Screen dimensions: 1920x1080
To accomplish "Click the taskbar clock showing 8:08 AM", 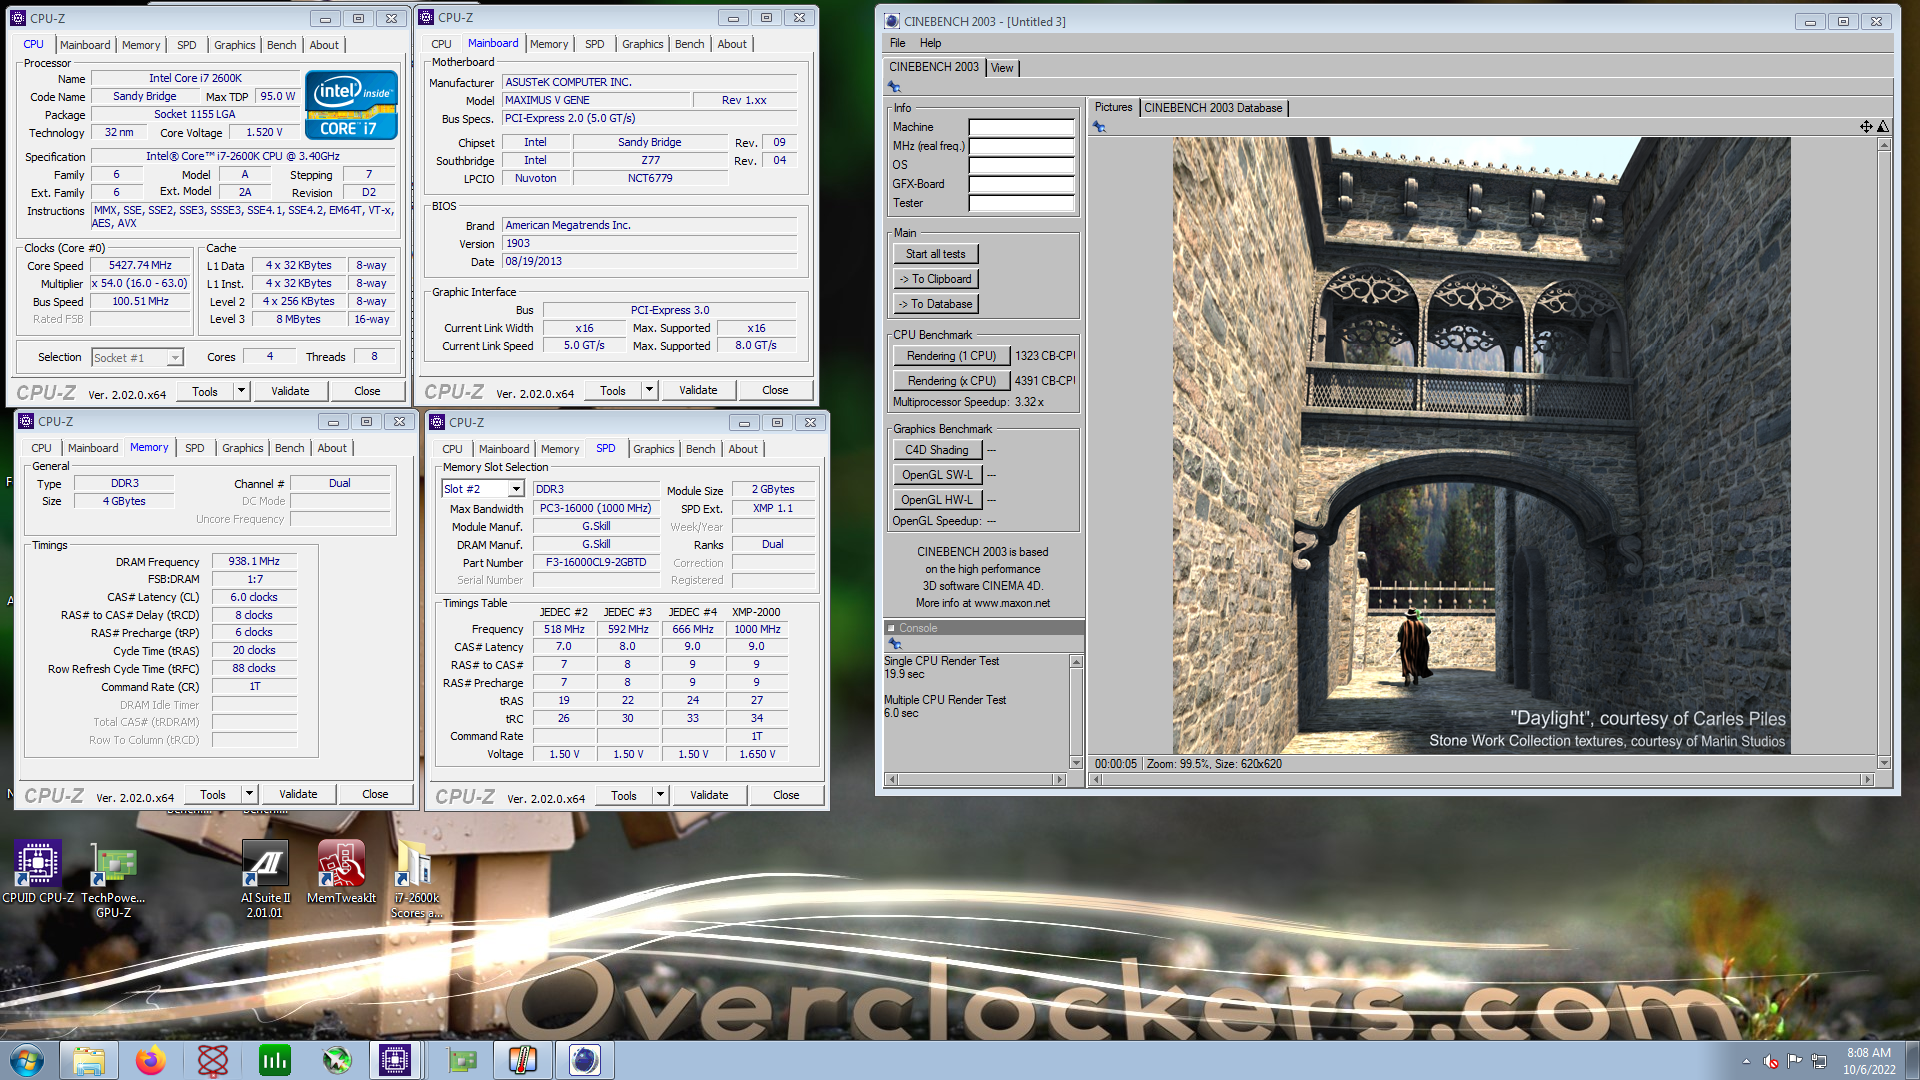I will [1868, 1061].
